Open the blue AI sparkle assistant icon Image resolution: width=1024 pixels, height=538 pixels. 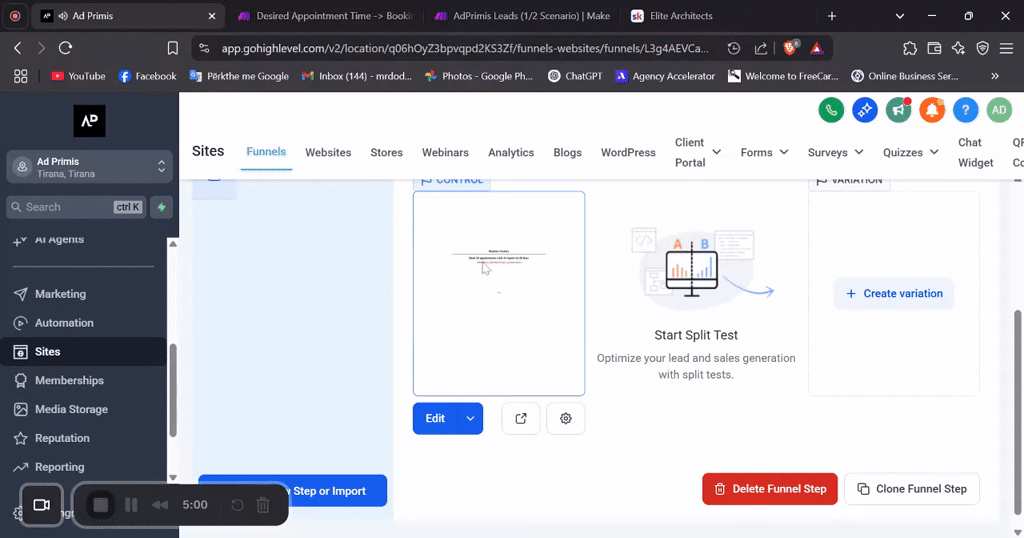pyautogui.click(x=865, y=110)
